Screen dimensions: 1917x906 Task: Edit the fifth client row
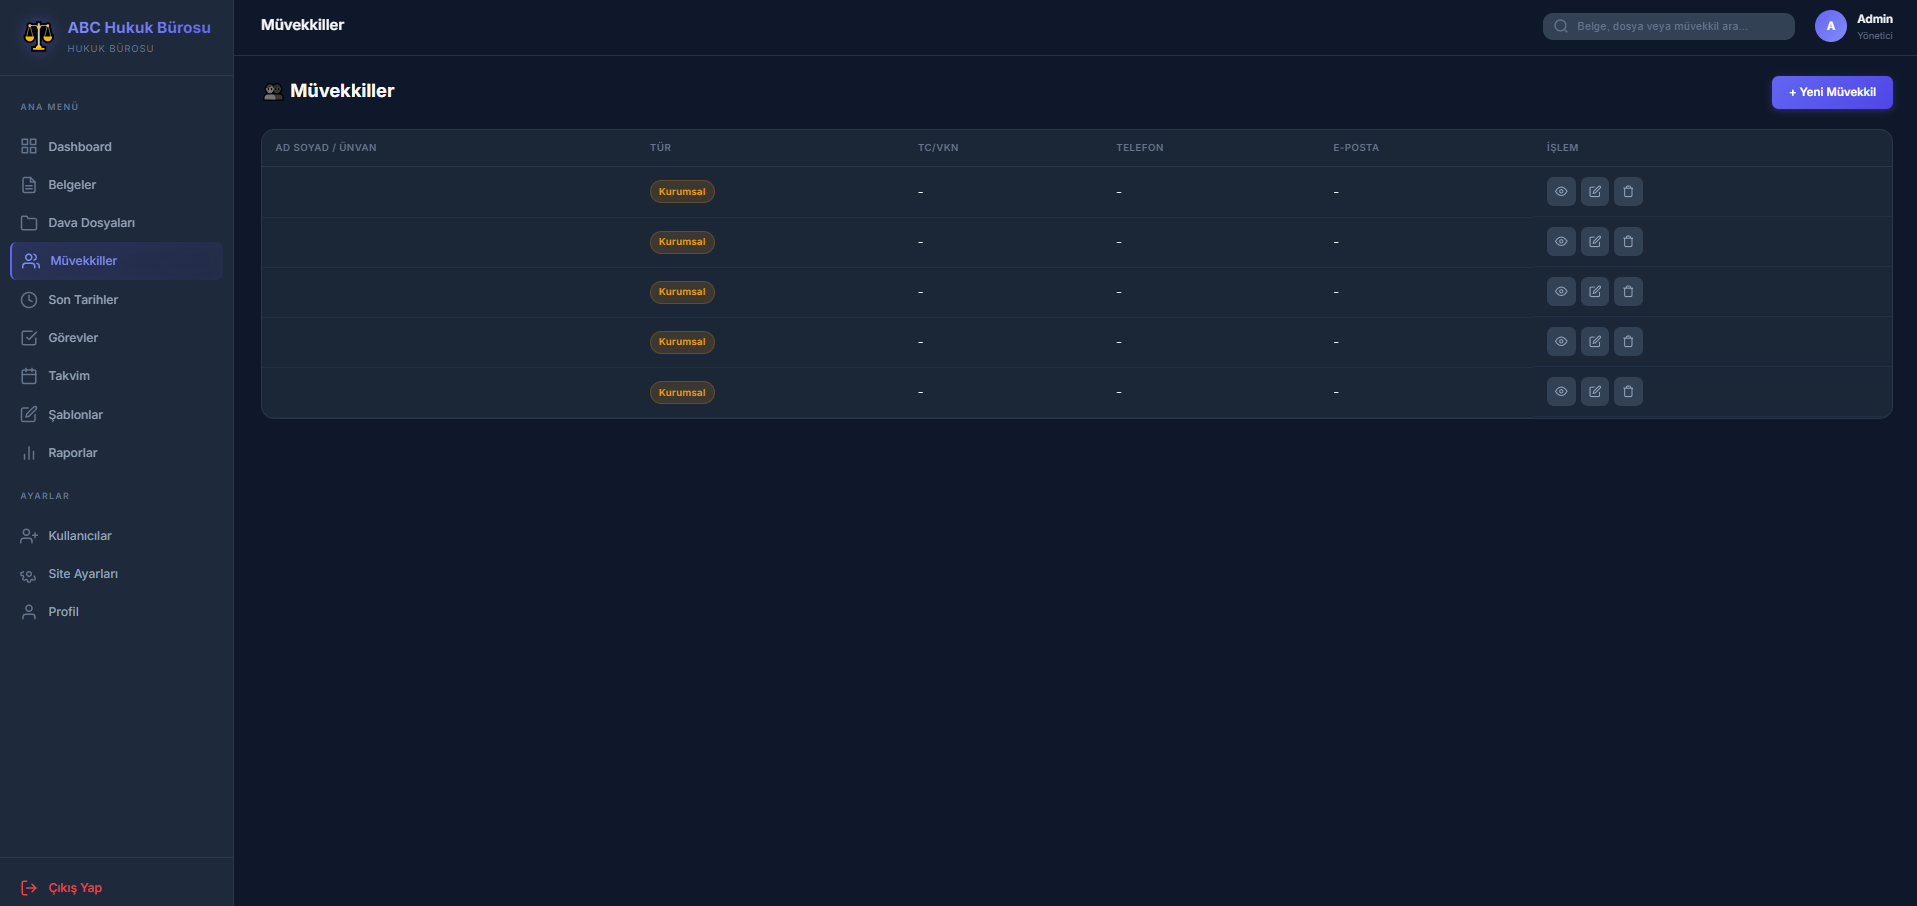[1595, 391]
